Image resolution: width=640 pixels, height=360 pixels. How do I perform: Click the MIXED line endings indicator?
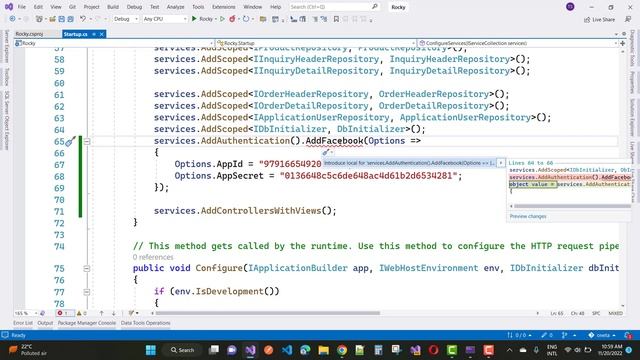(616, 313)
